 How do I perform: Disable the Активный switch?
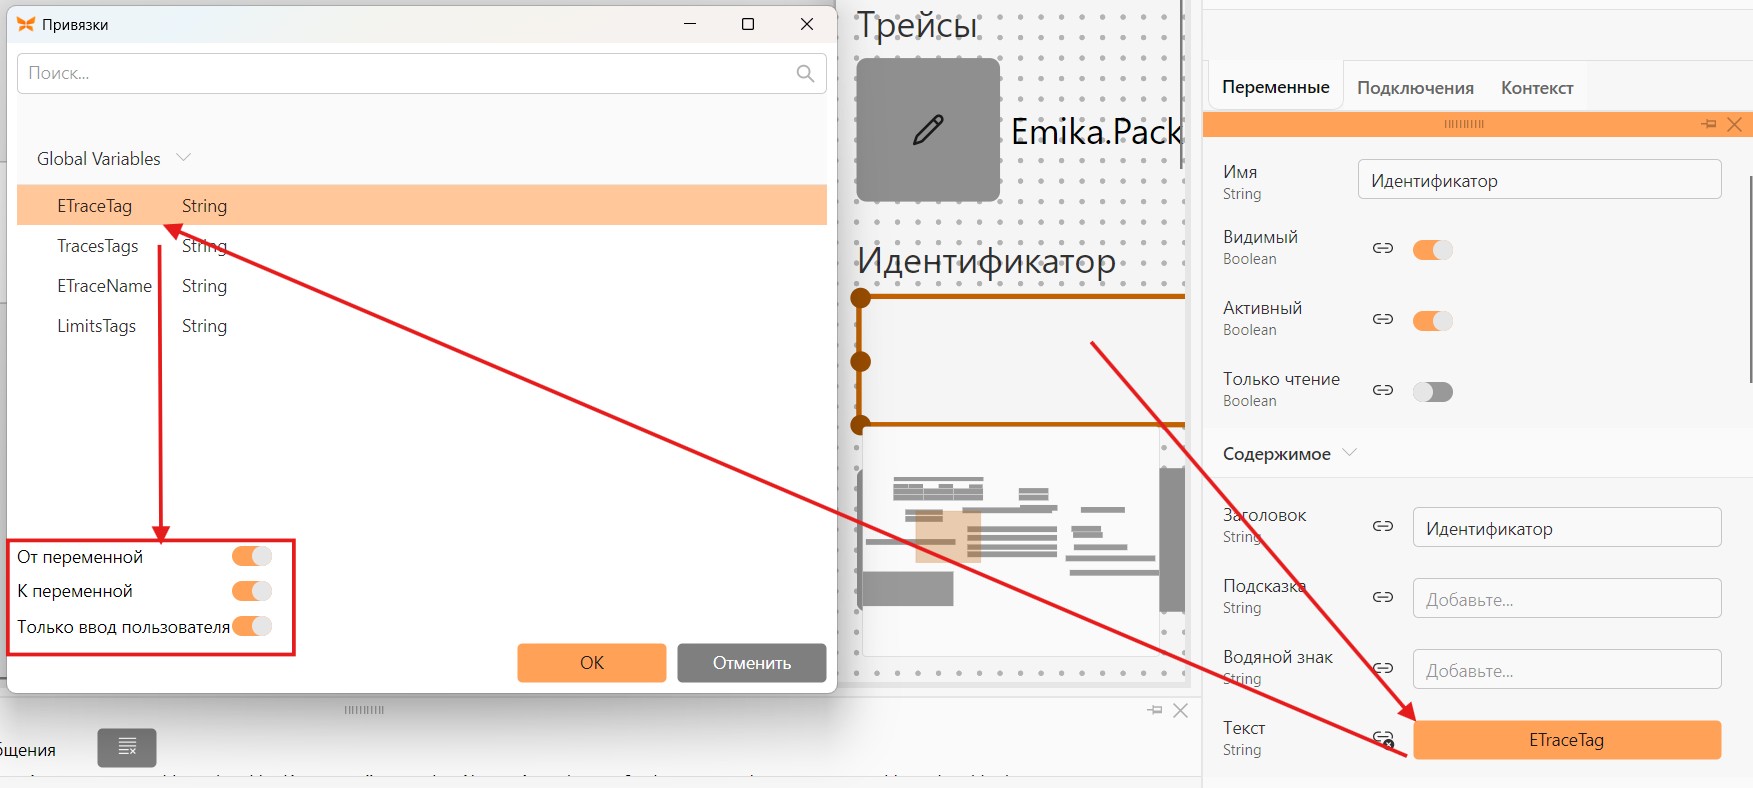[x=1433, y=320]
